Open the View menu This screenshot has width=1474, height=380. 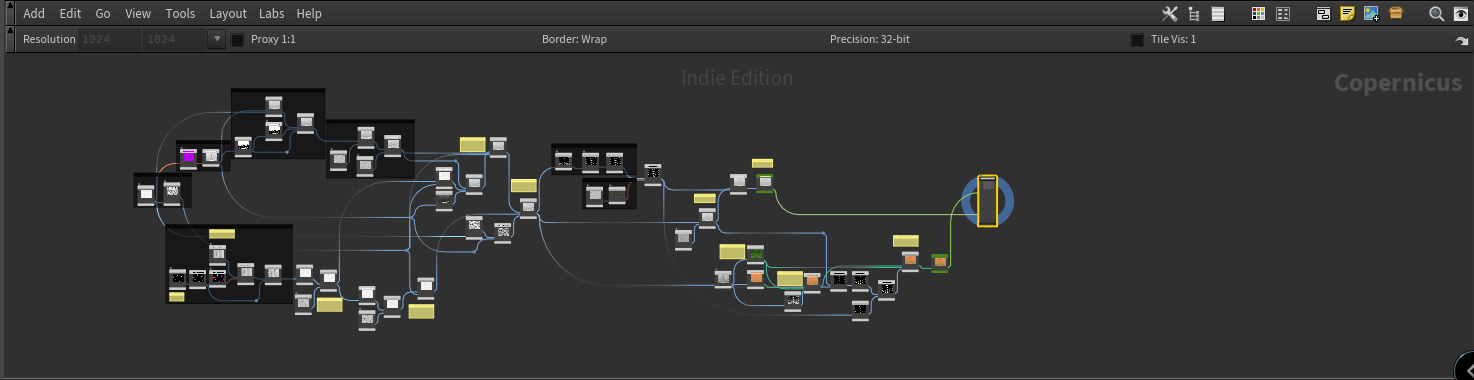point(138,14)
